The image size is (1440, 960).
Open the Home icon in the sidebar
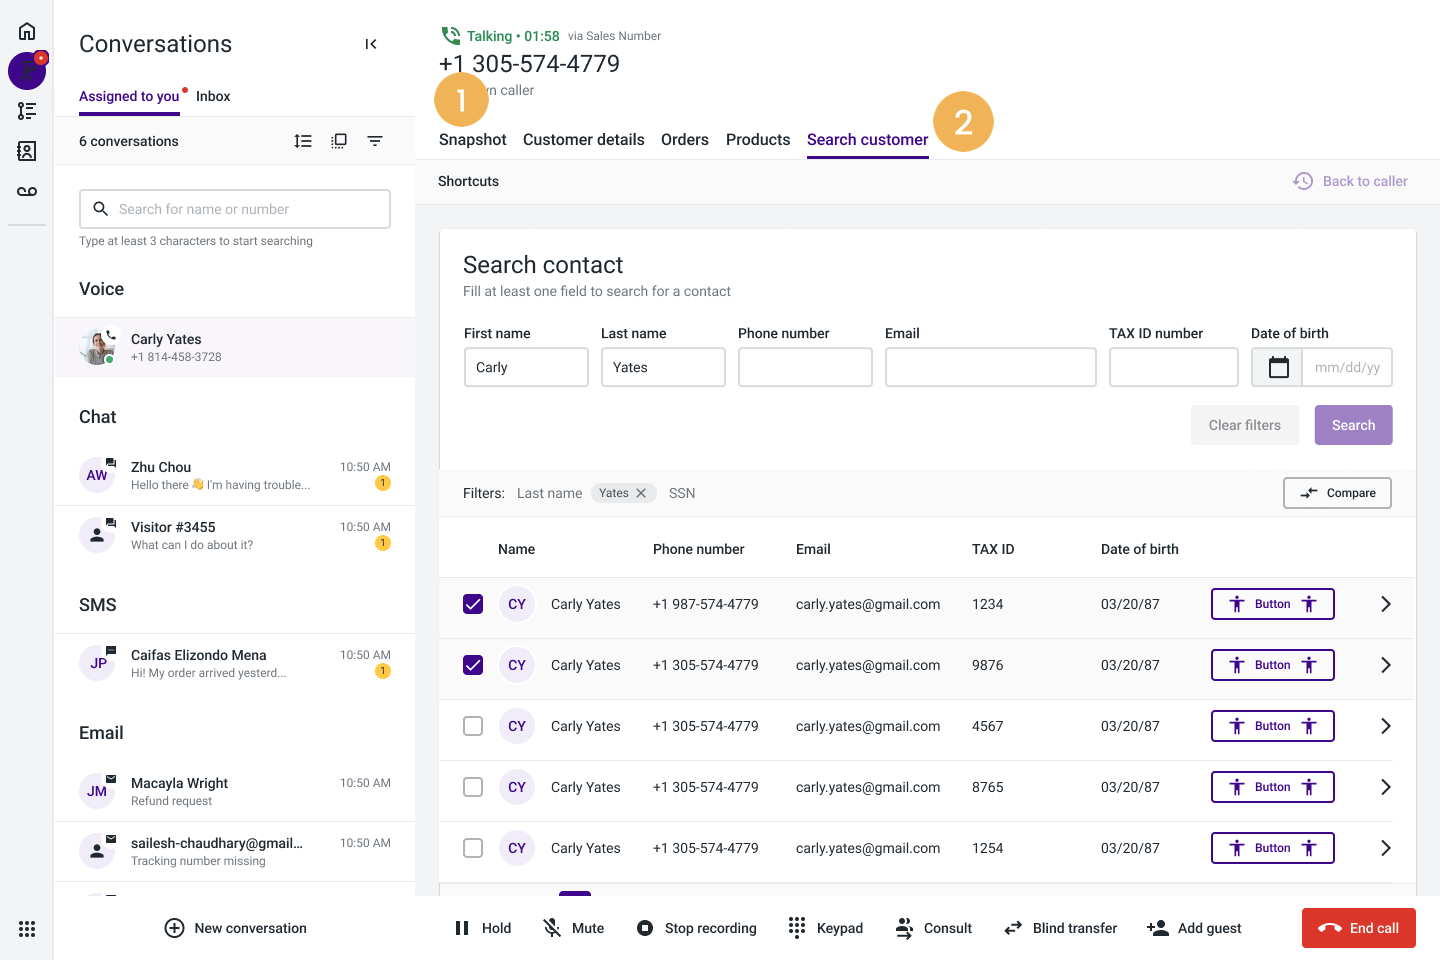[x=27, y=30]
